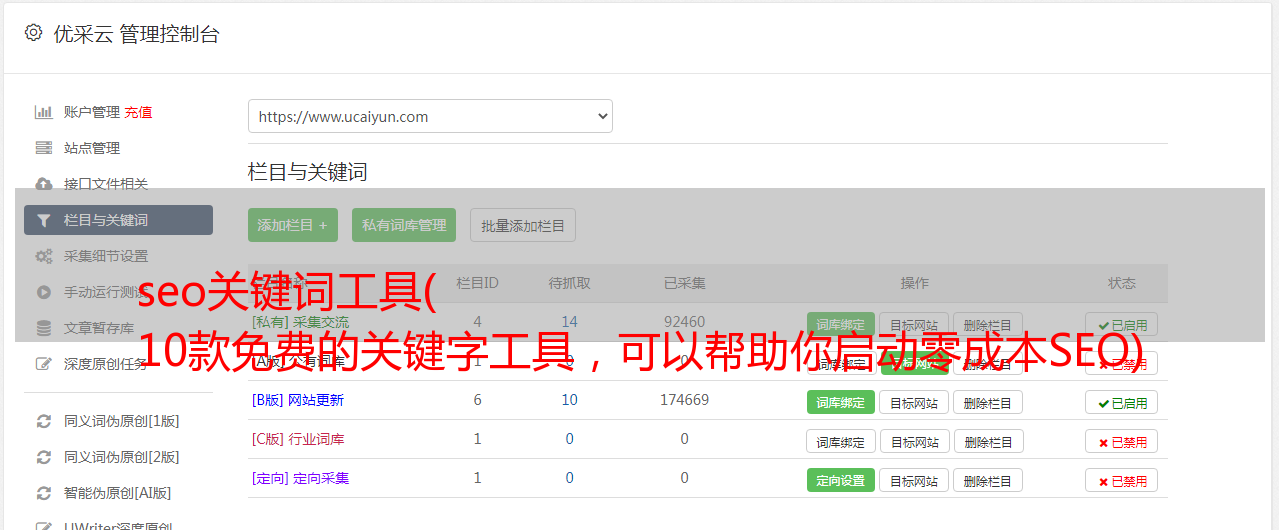Click the cloud upload icon for 接口文件相关

(x=43, y=184)
